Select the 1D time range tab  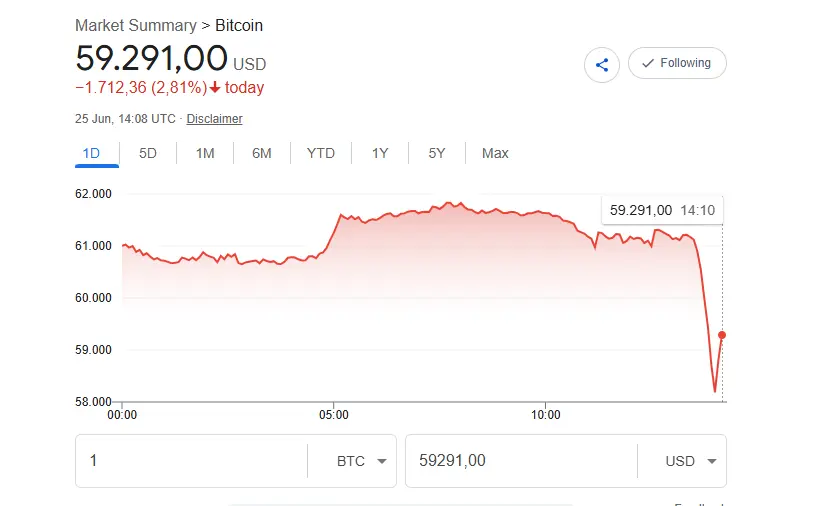(x=92, y=154)
